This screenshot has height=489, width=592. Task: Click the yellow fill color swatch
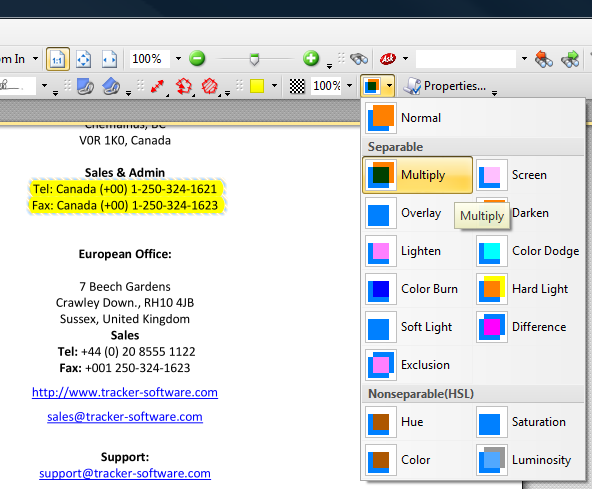click(x=257, y=86)
